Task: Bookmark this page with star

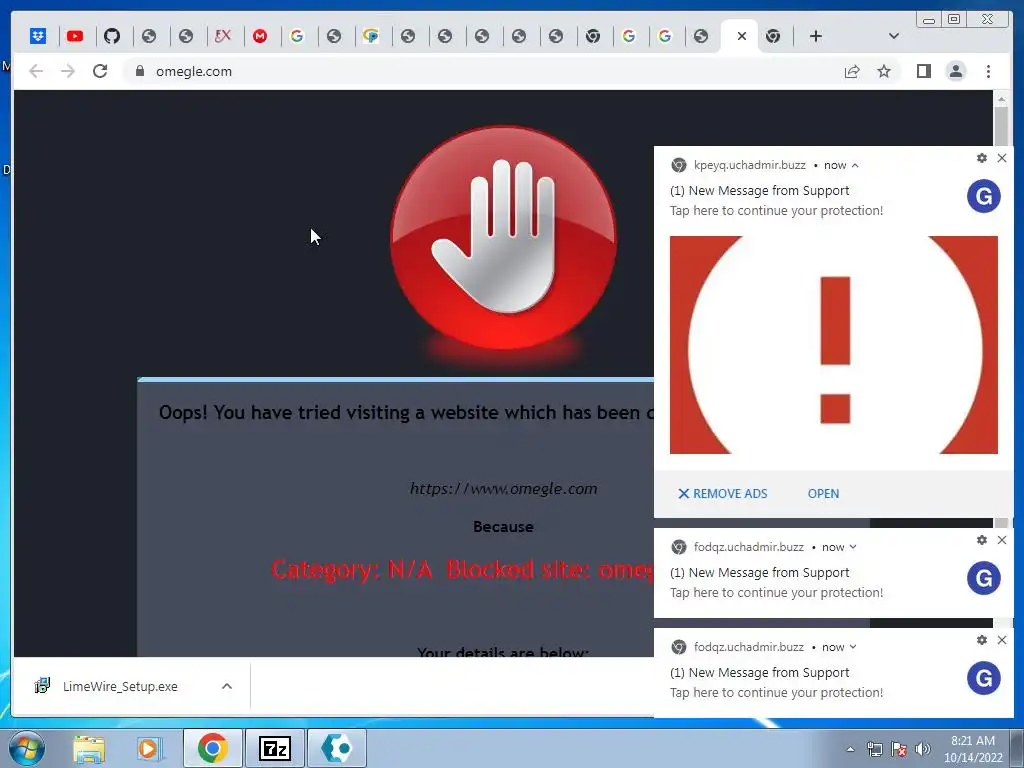Action: (x=884, y=71)
